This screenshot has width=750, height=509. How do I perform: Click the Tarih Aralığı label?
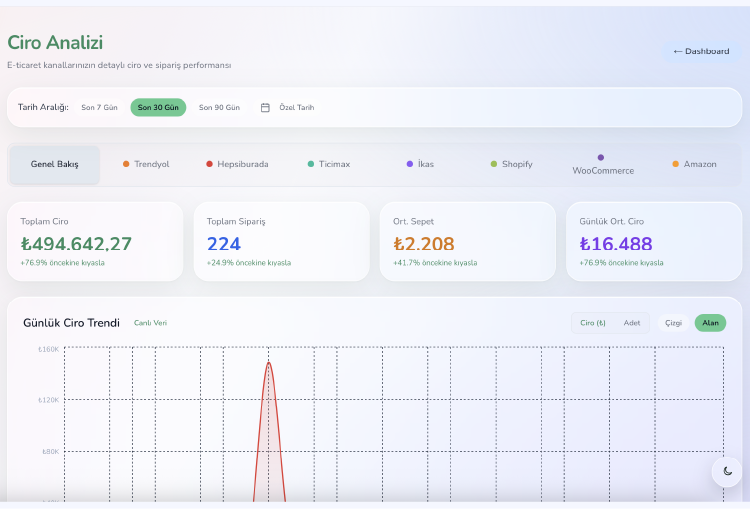click(43, 107)
